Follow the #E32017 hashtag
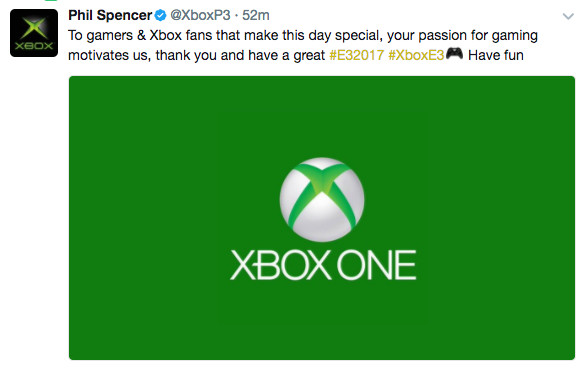Image resolution: width=584 pixels, height=371 pixels. tap(356, 55)
